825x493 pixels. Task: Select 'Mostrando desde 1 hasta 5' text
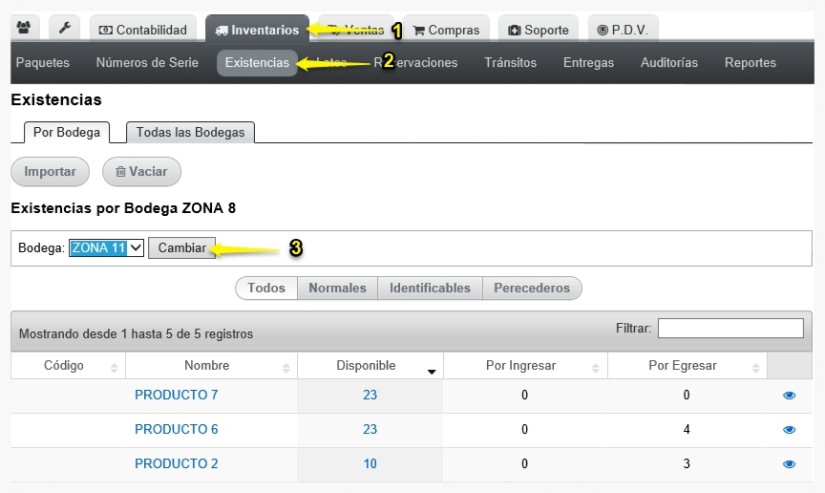97,334
